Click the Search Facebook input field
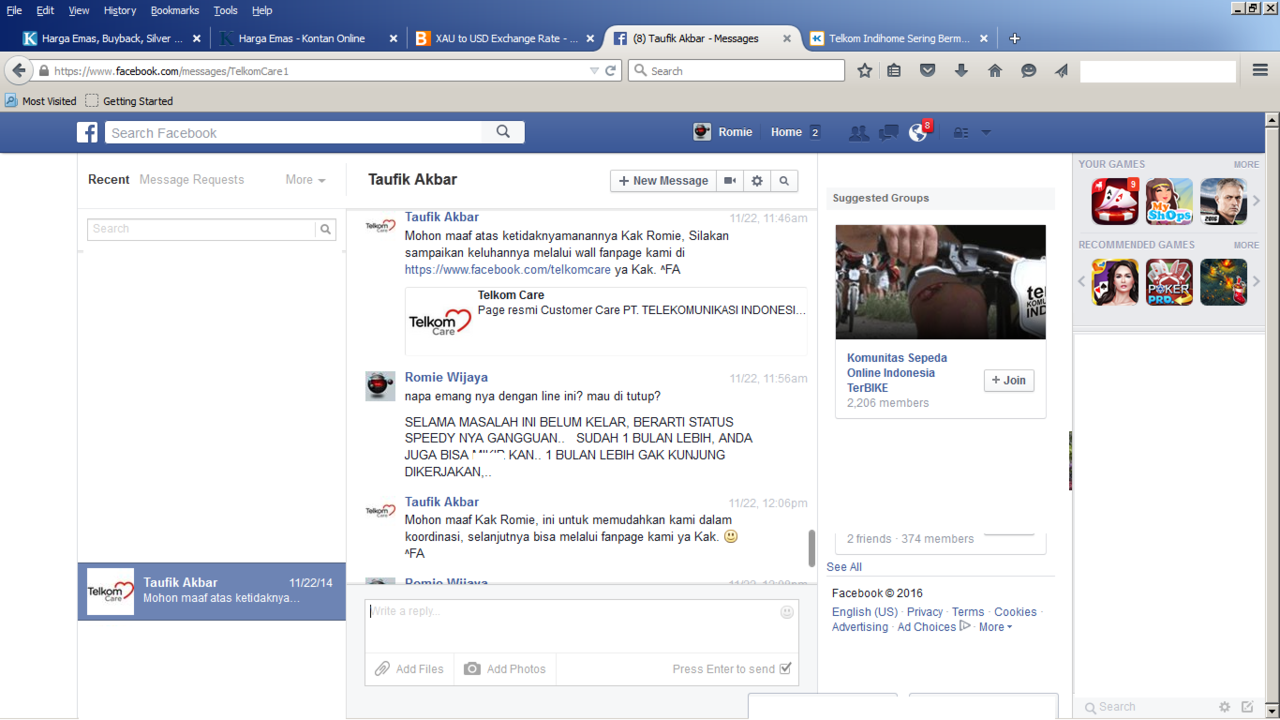Image resolution: width=1280 pixels, height=720 pixels. coord(294,132)
